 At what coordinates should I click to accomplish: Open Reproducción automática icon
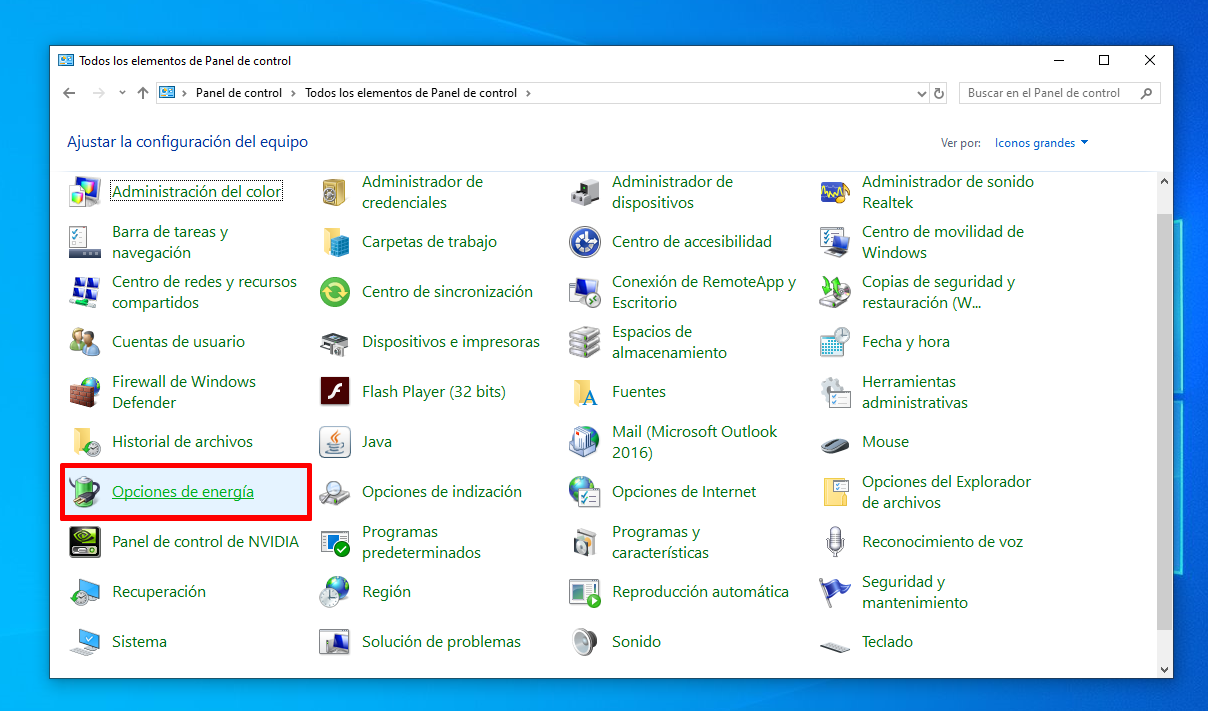point(584,591)
